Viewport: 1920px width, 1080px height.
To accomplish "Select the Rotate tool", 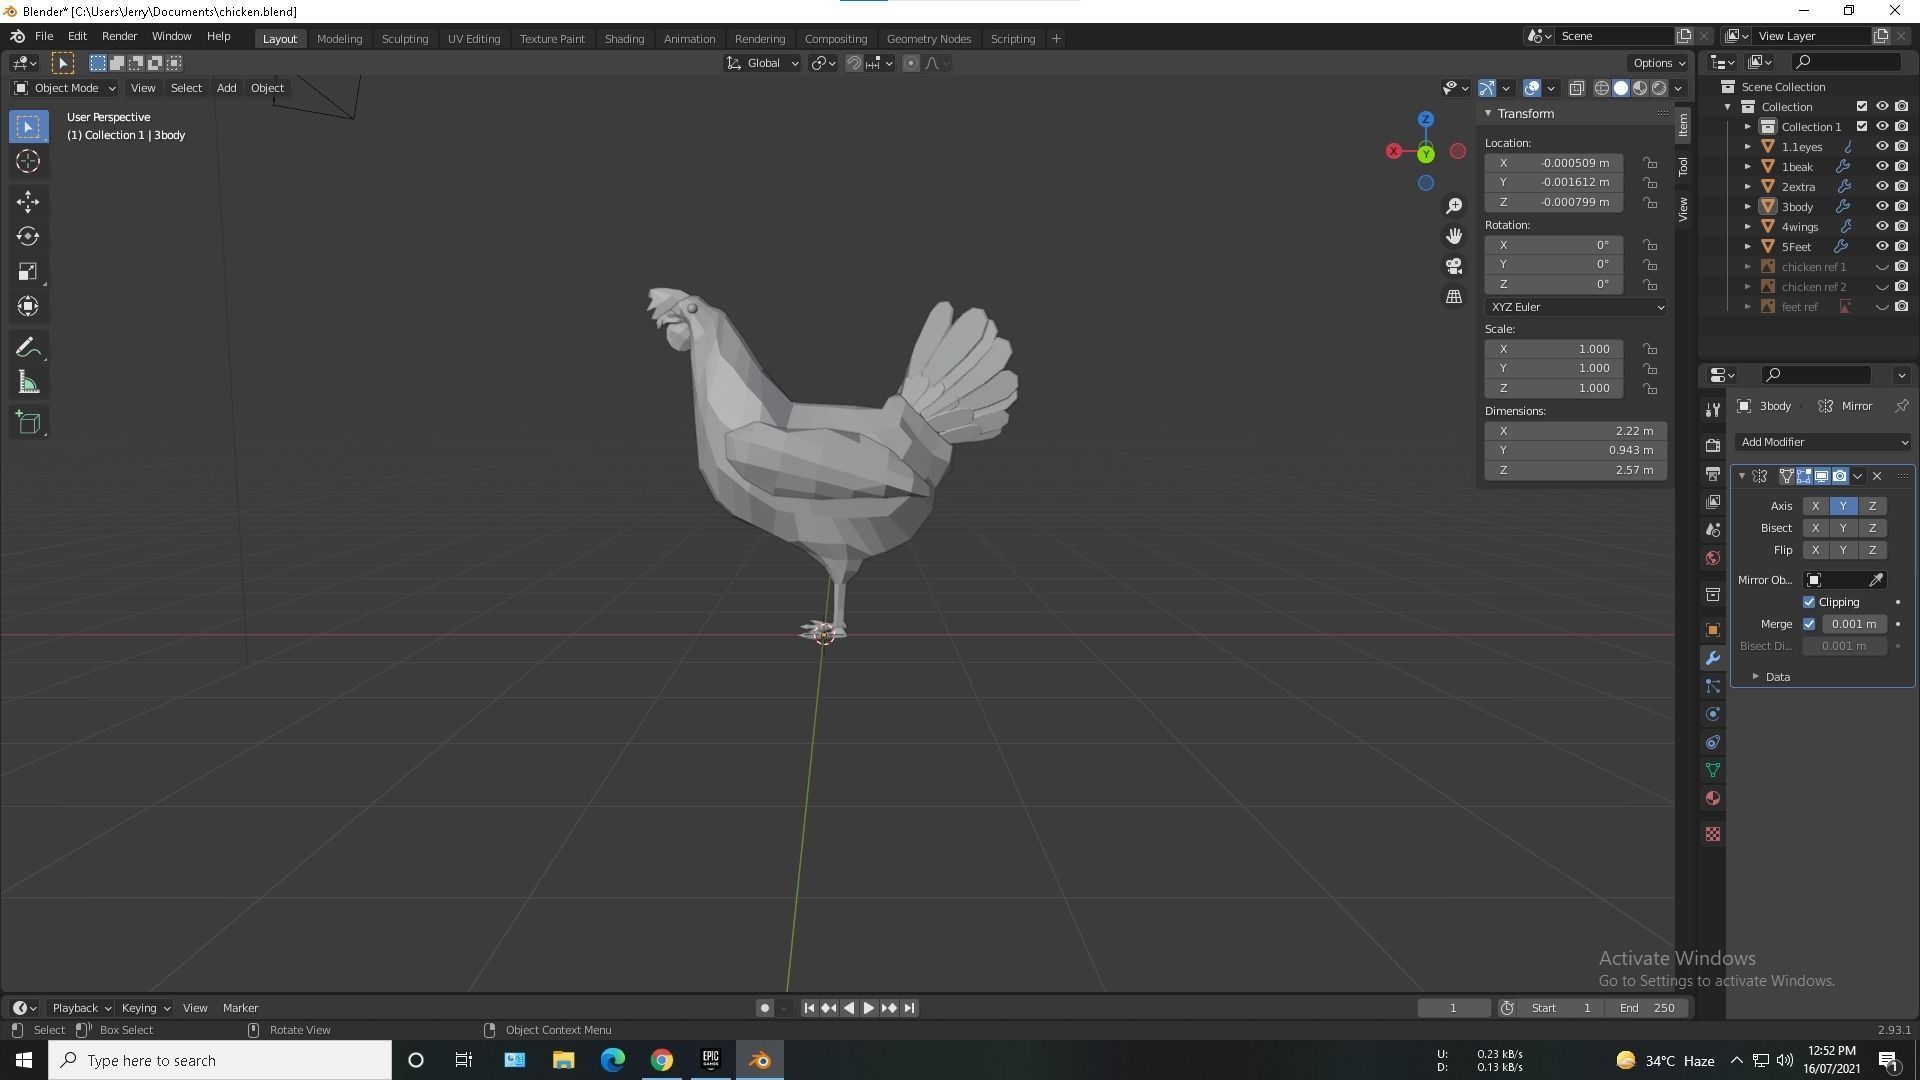I will (x=28, y=237).
